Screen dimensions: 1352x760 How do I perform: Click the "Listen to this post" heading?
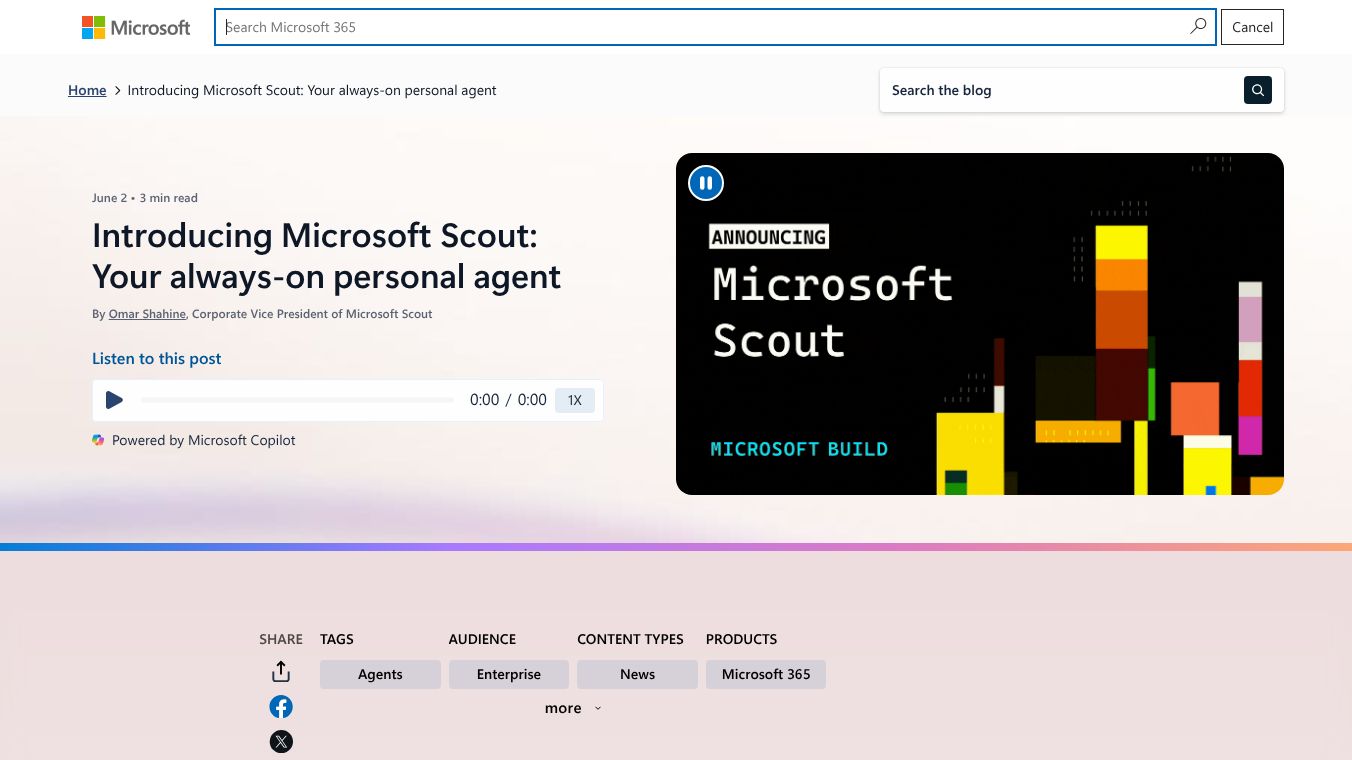[x=157, y=358]
